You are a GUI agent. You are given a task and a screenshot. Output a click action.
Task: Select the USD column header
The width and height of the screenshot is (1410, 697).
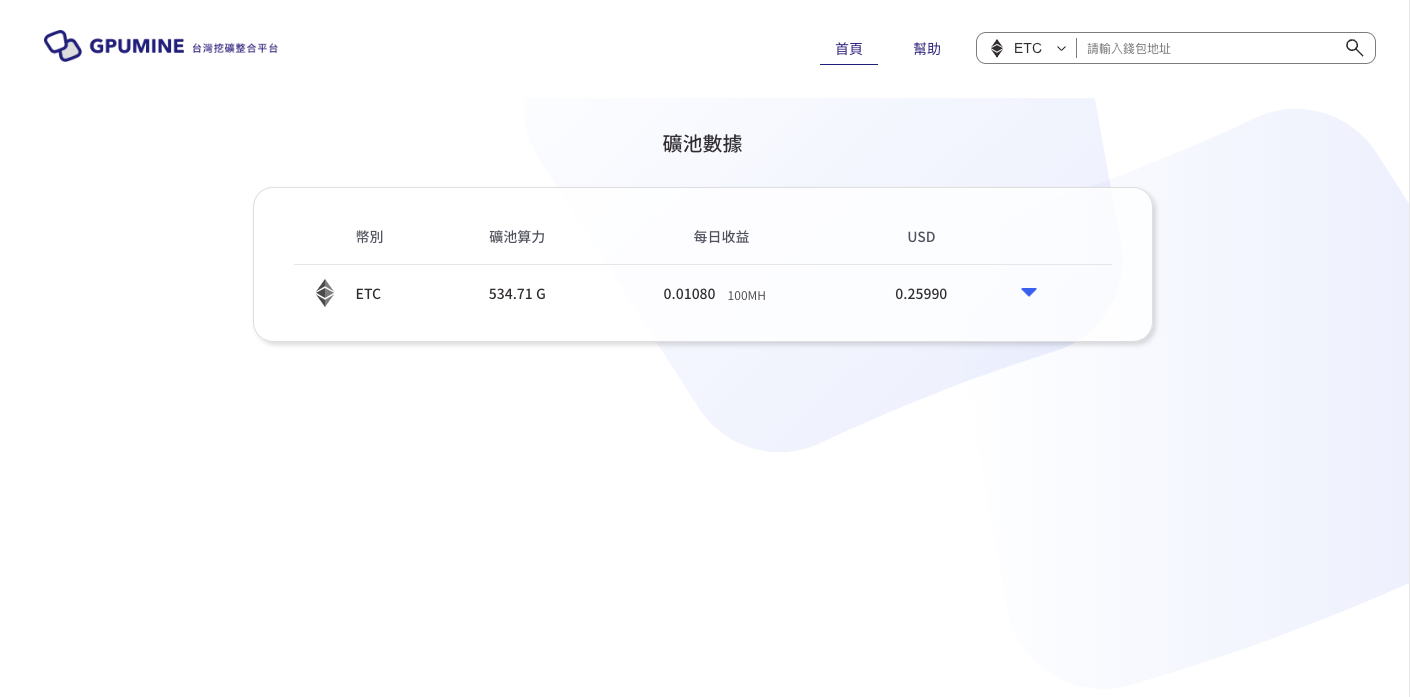pos(921,237)
